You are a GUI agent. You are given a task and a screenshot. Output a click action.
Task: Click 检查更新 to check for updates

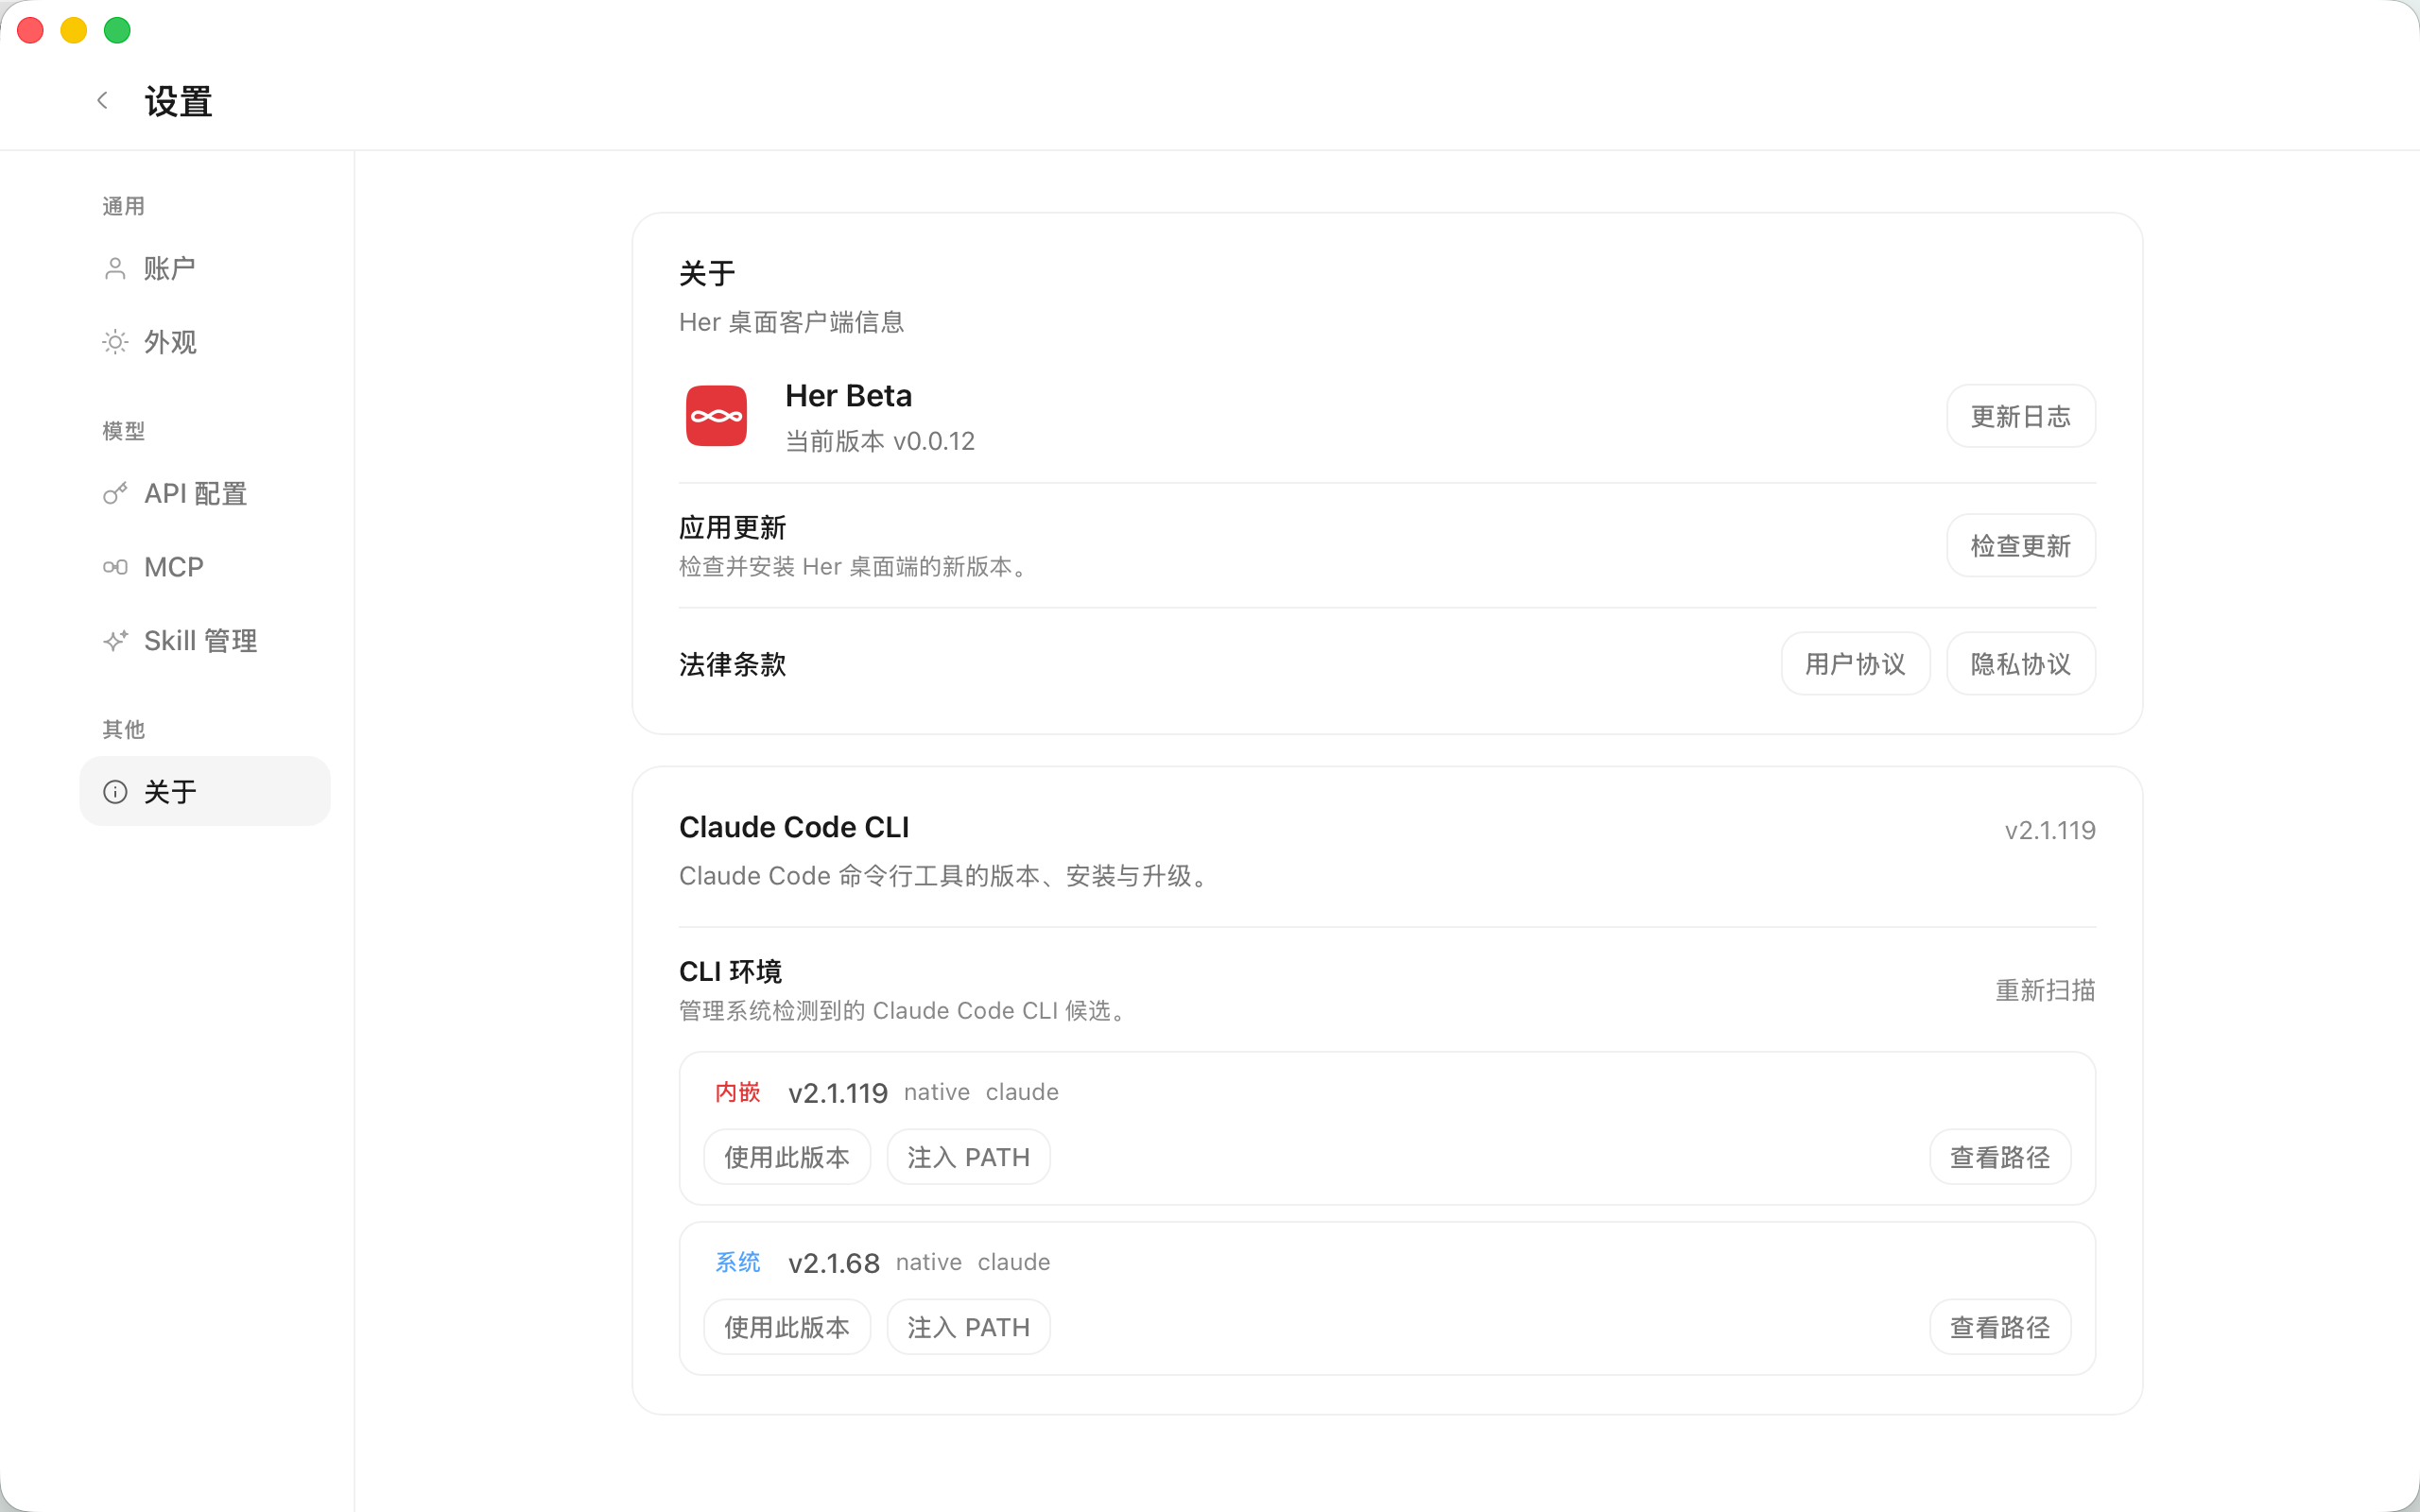tap(2021, 546)
